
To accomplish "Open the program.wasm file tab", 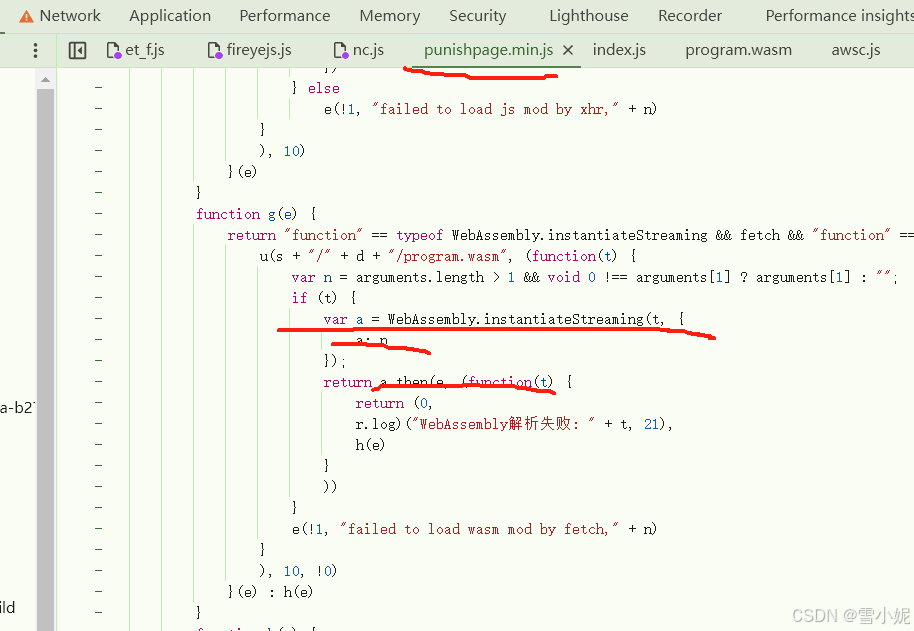I will (739, 50).
